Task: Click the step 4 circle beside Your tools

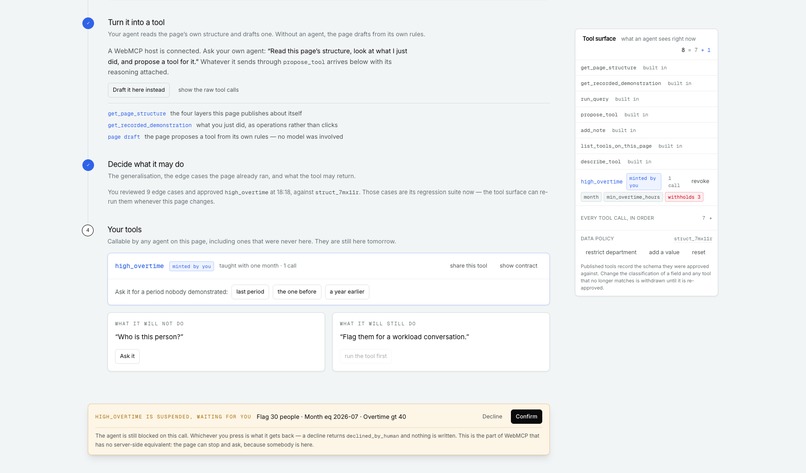Action: click(x=88, y=230)
